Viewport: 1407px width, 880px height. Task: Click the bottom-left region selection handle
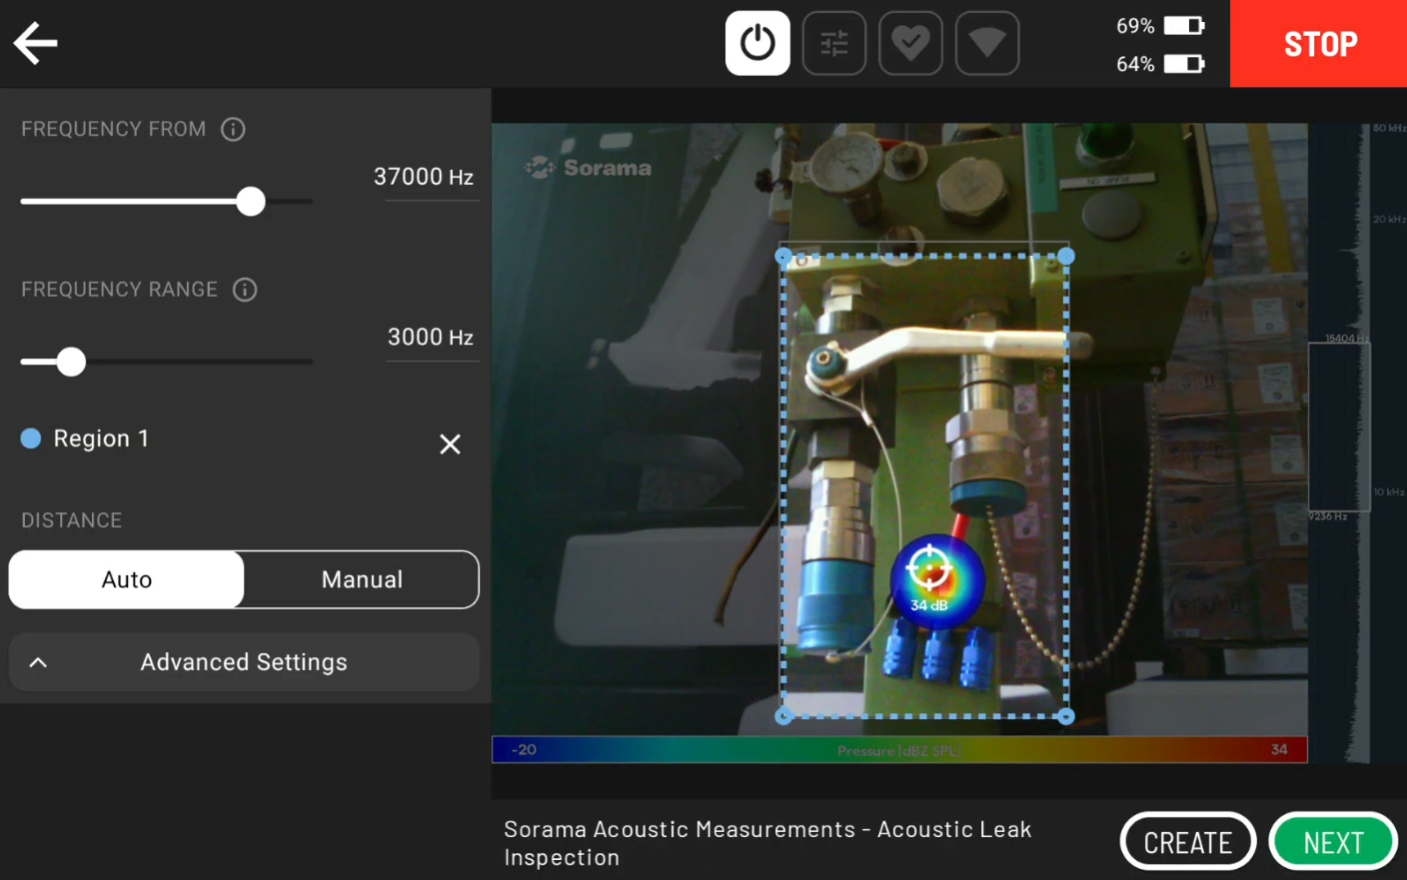[x=784, y=716]
